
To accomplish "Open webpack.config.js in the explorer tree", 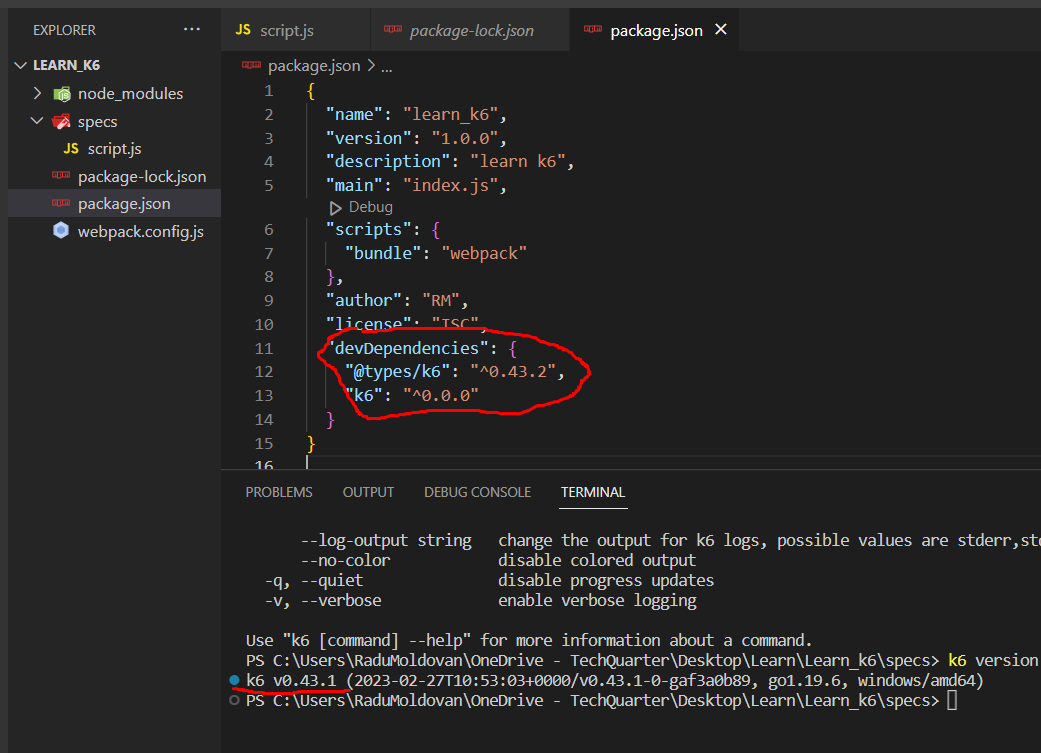I will coord(141,232).
